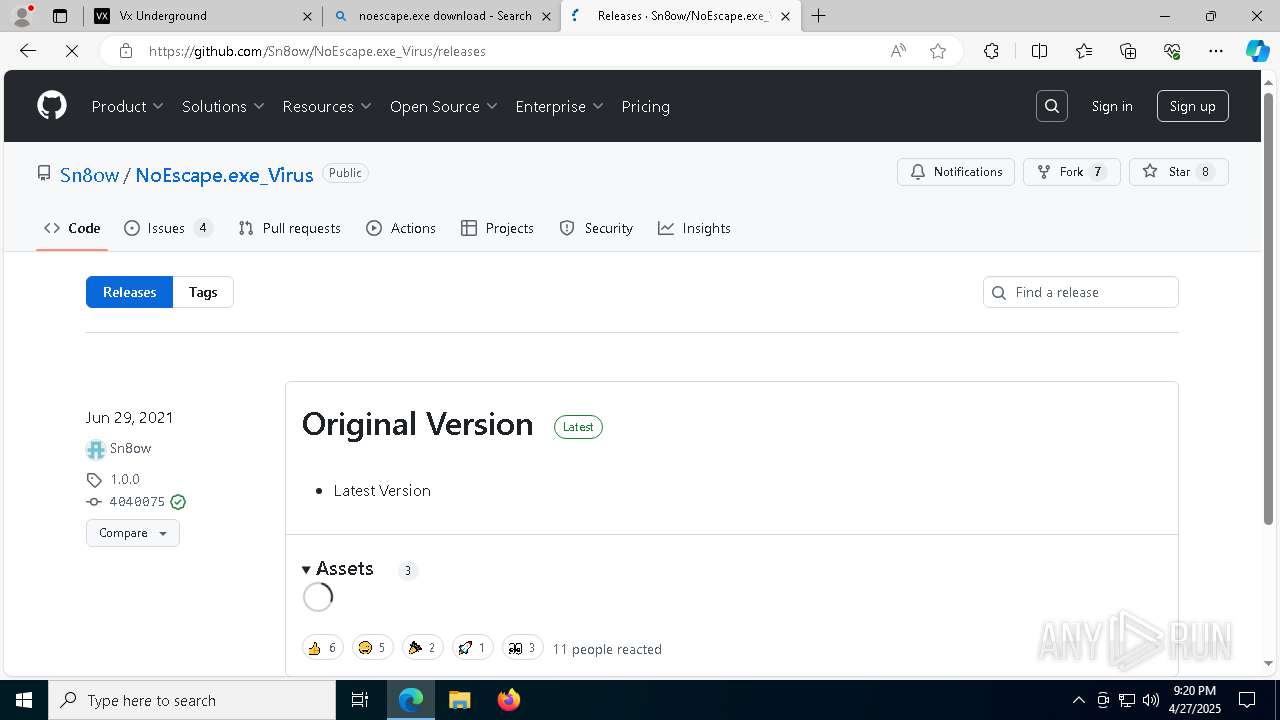
Task: Open Original Version release title
Action: click(x=417, y=424)
